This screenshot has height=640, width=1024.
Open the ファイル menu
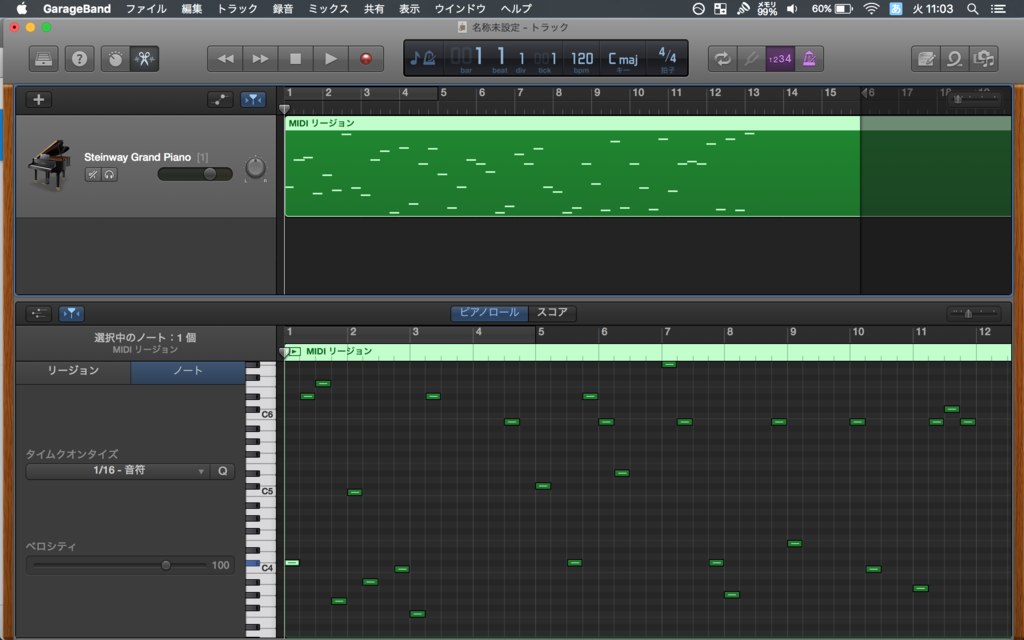coord(146,8)
